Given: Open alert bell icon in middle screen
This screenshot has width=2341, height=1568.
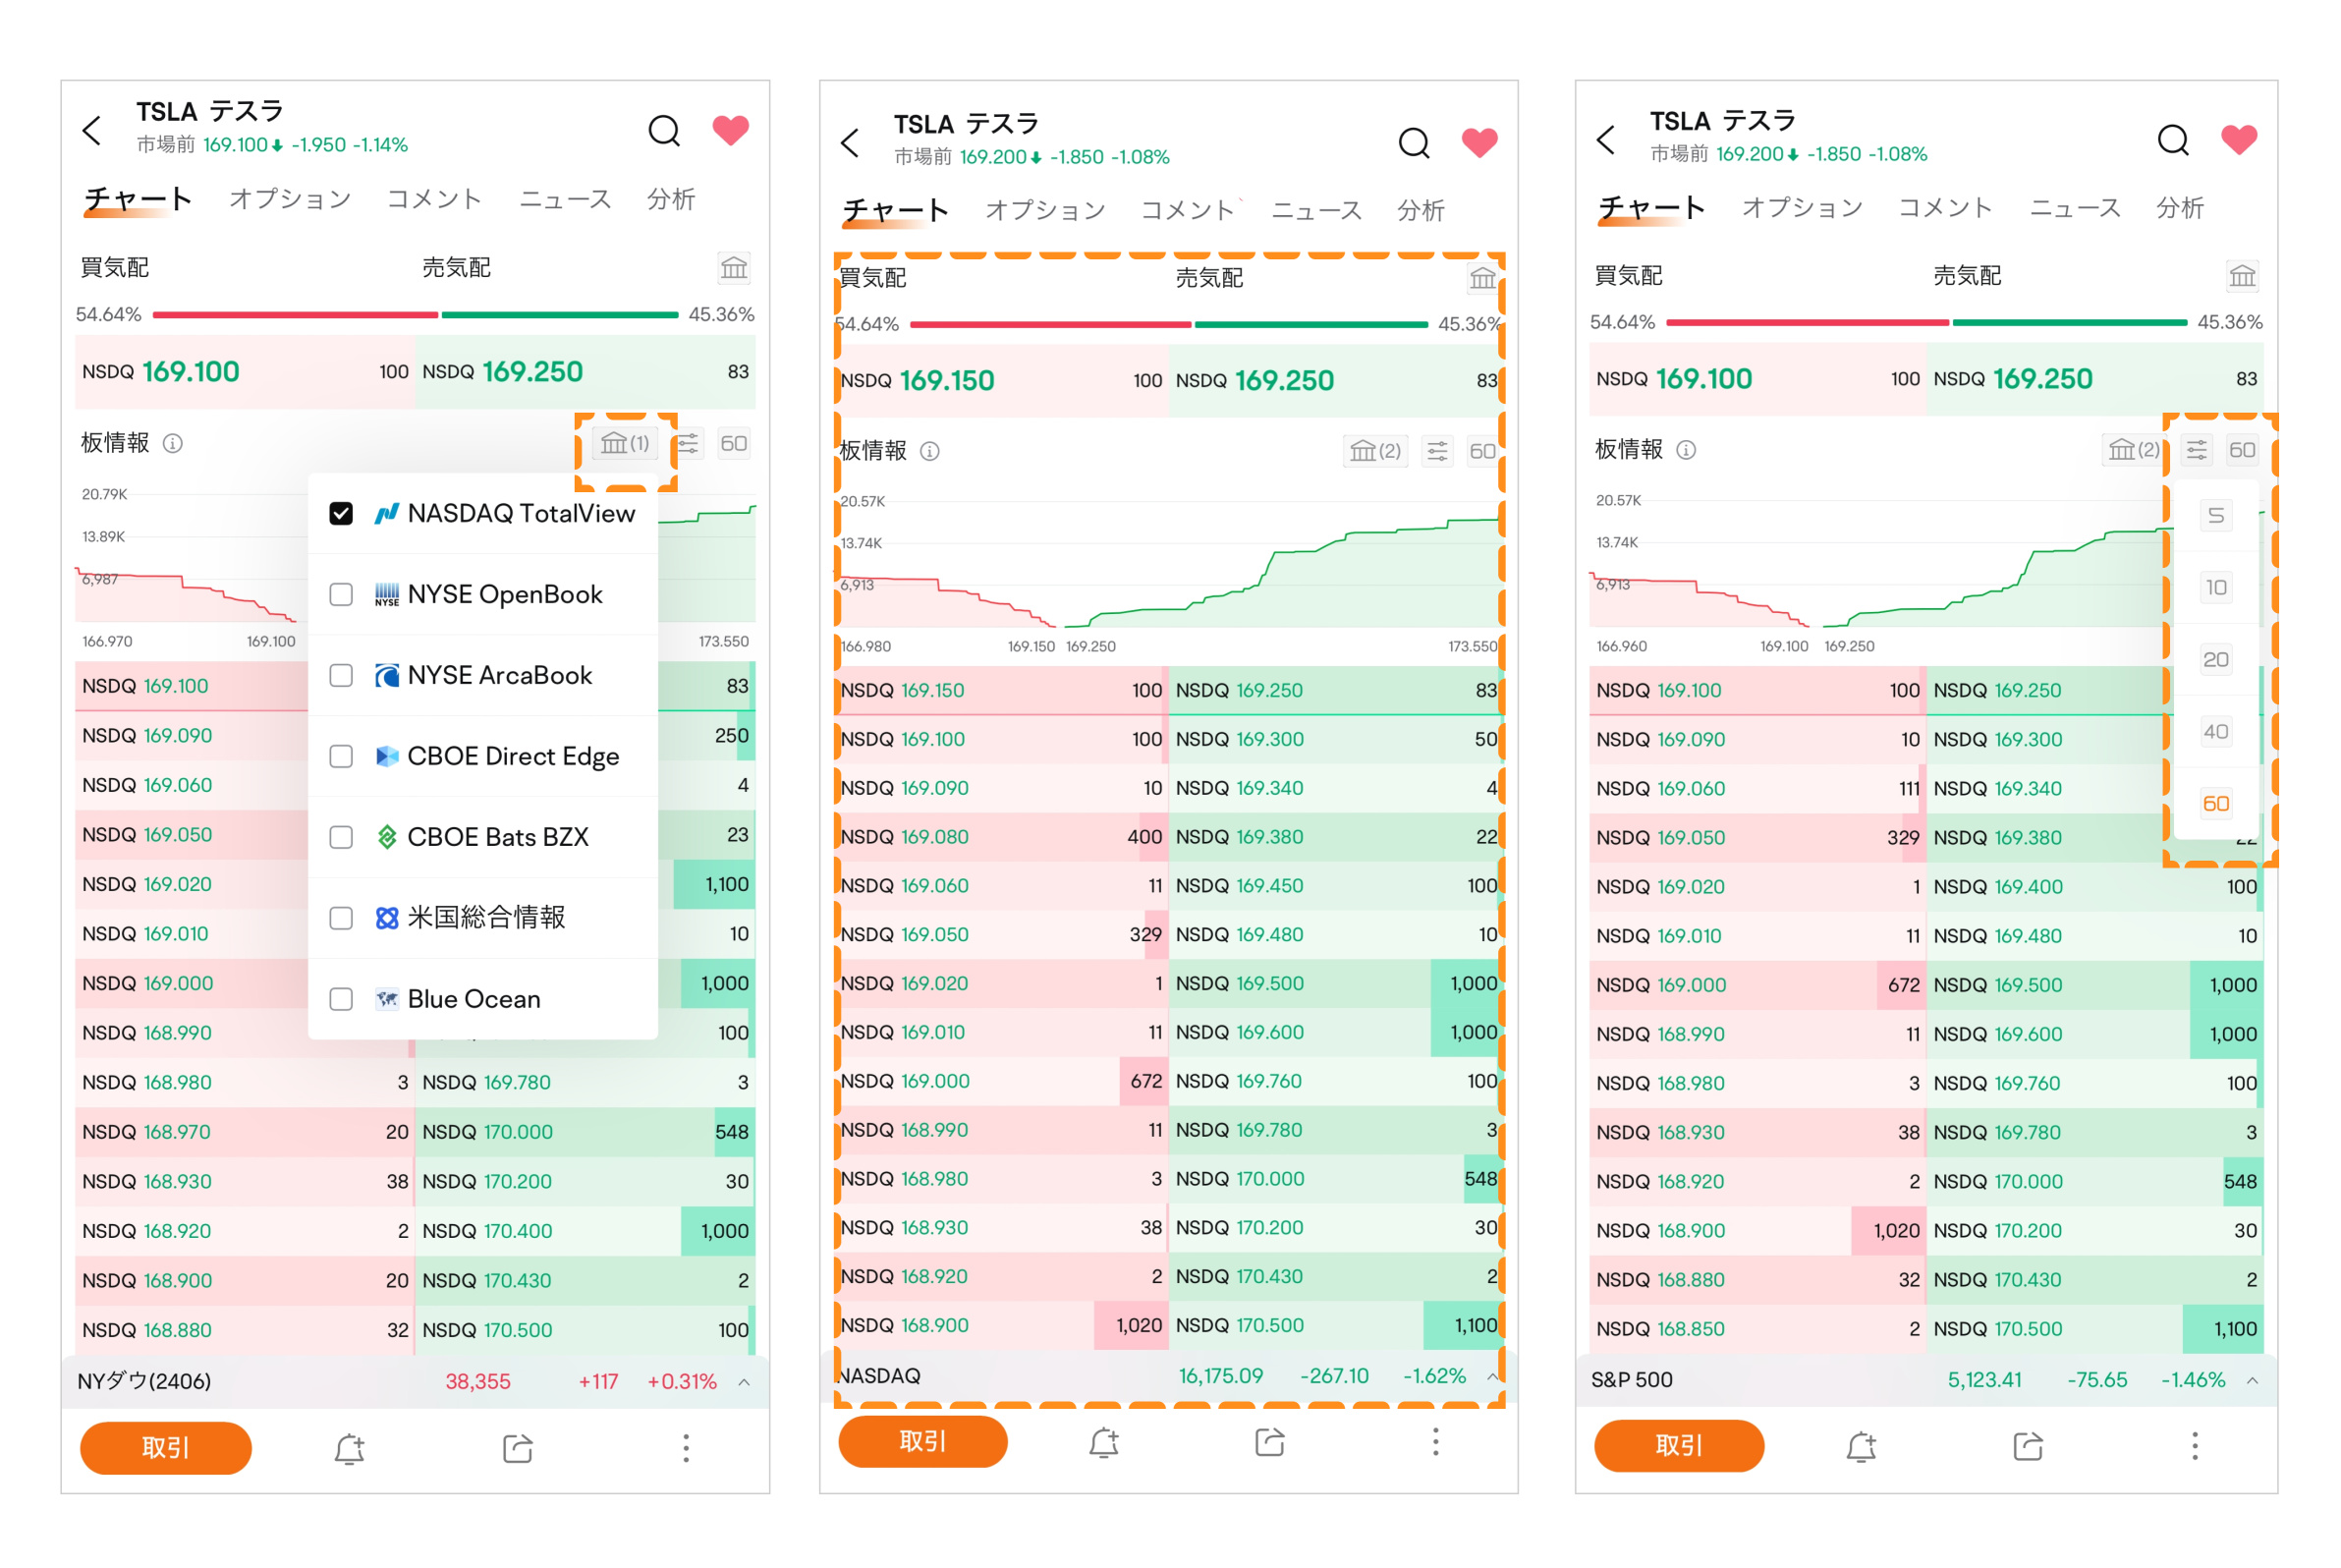Looking at the screenshot, I should [1104, 1443].
